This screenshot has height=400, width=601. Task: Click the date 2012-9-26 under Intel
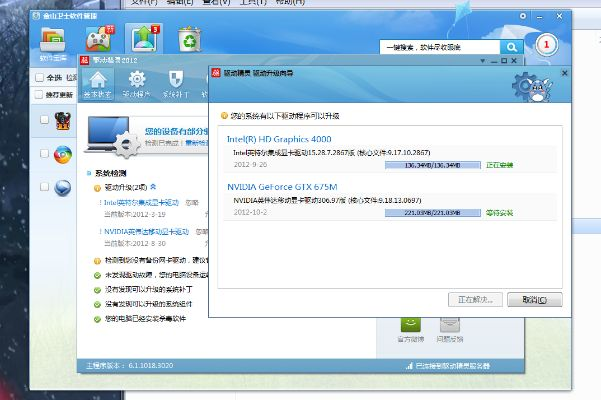click(x=250, y=164)
